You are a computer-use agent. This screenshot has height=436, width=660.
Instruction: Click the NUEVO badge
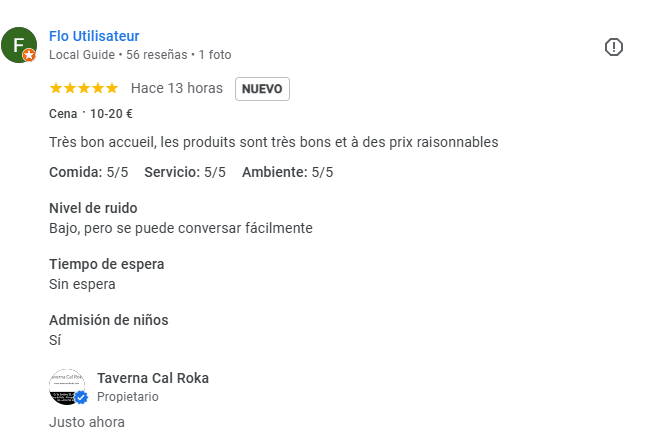pyautogui.click(x=262, y=89)
